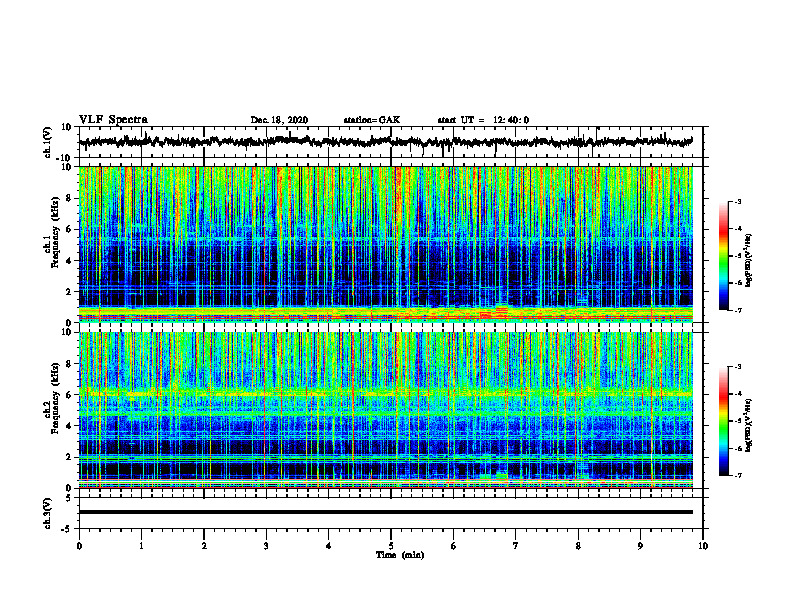Click the ch.3(V) axis label

tap(48, 513)
